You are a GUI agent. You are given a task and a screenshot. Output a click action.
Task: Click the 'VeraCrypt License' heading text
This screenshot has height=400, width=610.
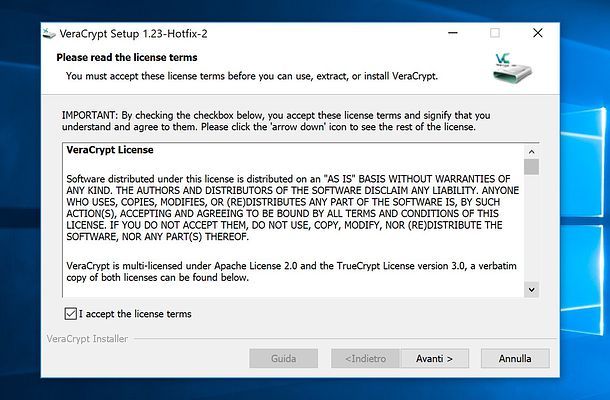click(x=110, y=150)
